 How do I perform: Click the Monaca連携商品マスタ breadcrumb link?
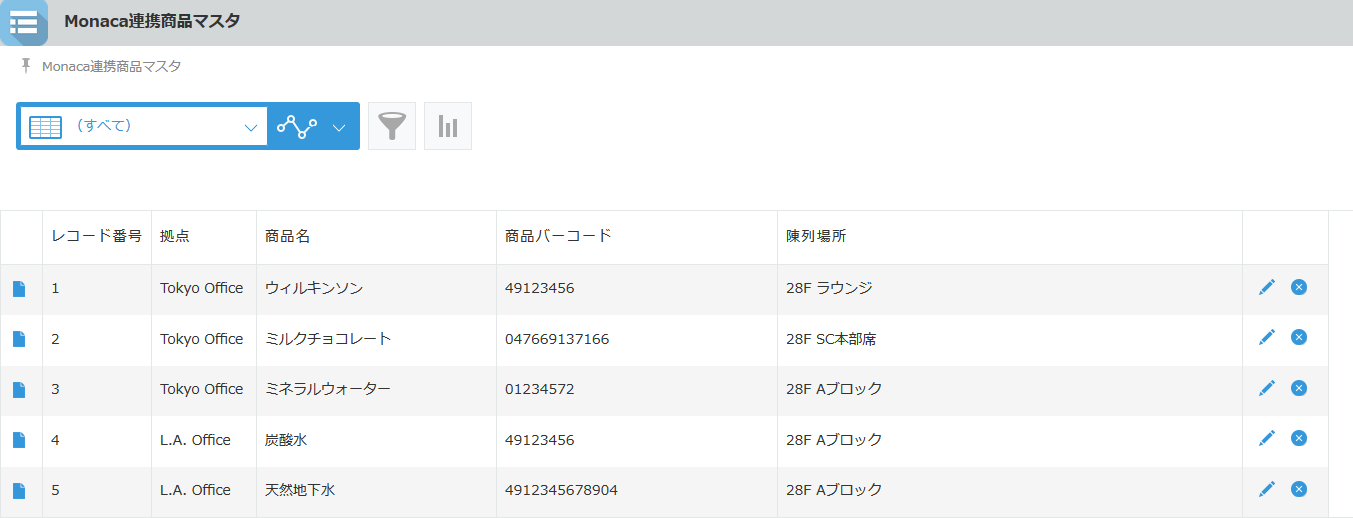pos(111,67)
